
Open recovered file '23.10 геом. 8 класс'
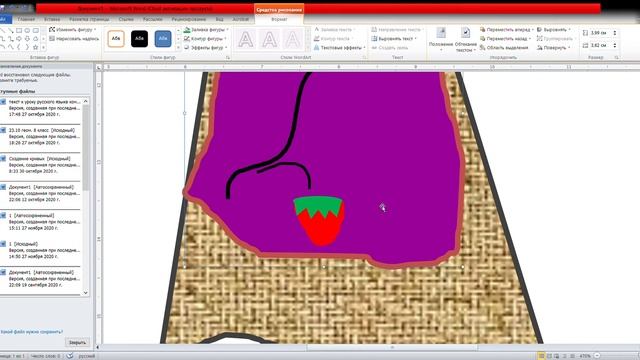(x=41, y=136)
